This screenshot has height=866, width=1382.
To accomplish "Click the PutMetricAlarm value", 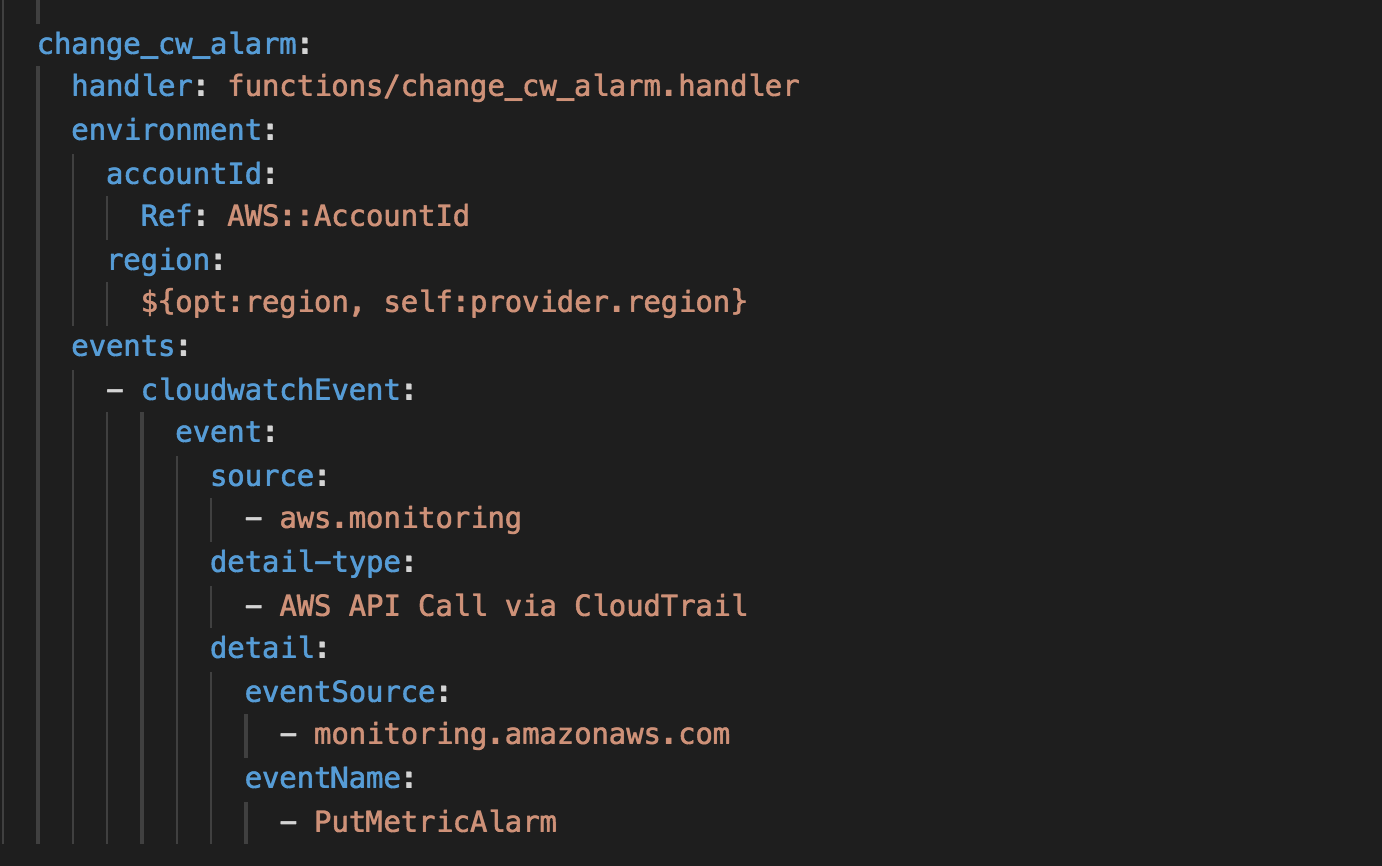I will pyautogui.click(x=435, y=822).
